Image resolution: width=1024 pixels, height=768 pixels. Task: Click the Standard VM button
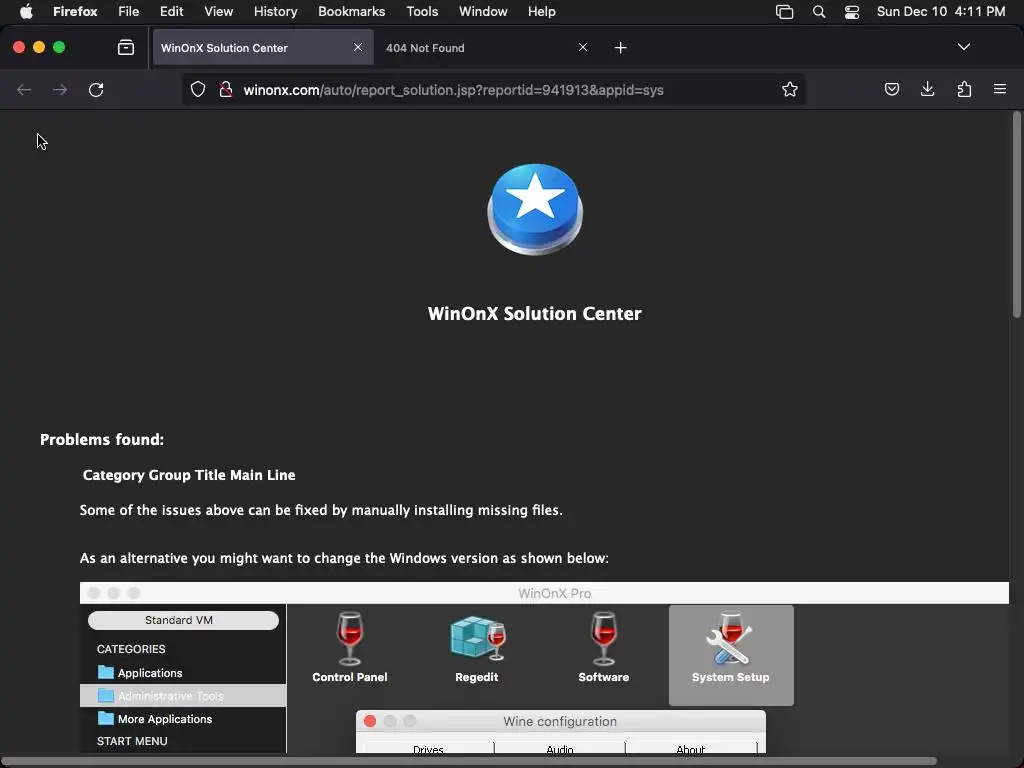tap(184, 620)
